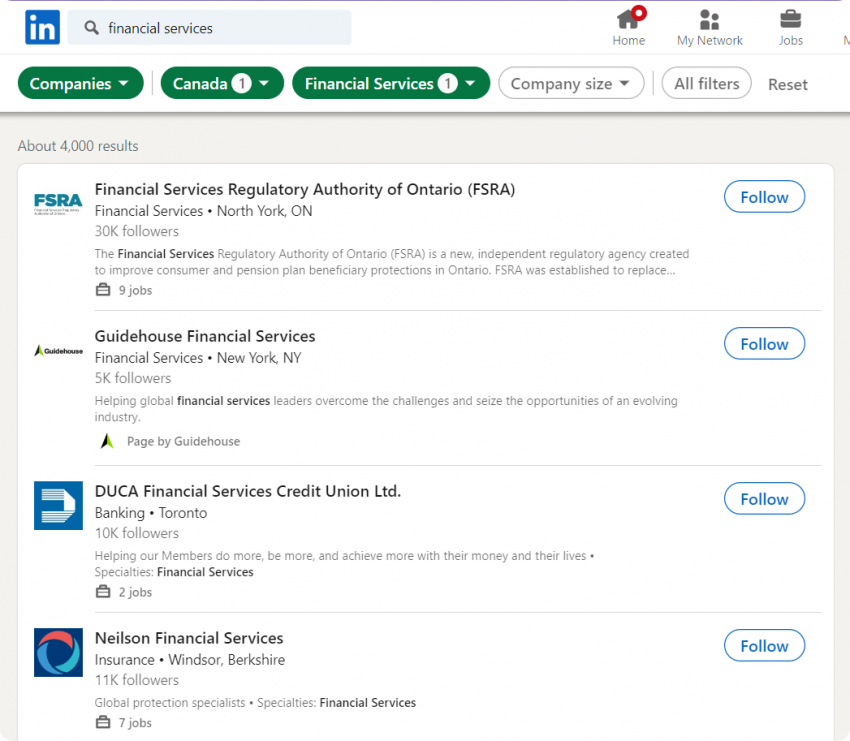
Task: Follow DUCA Financial Services Credit Union
Action: [x=764, y=499]
